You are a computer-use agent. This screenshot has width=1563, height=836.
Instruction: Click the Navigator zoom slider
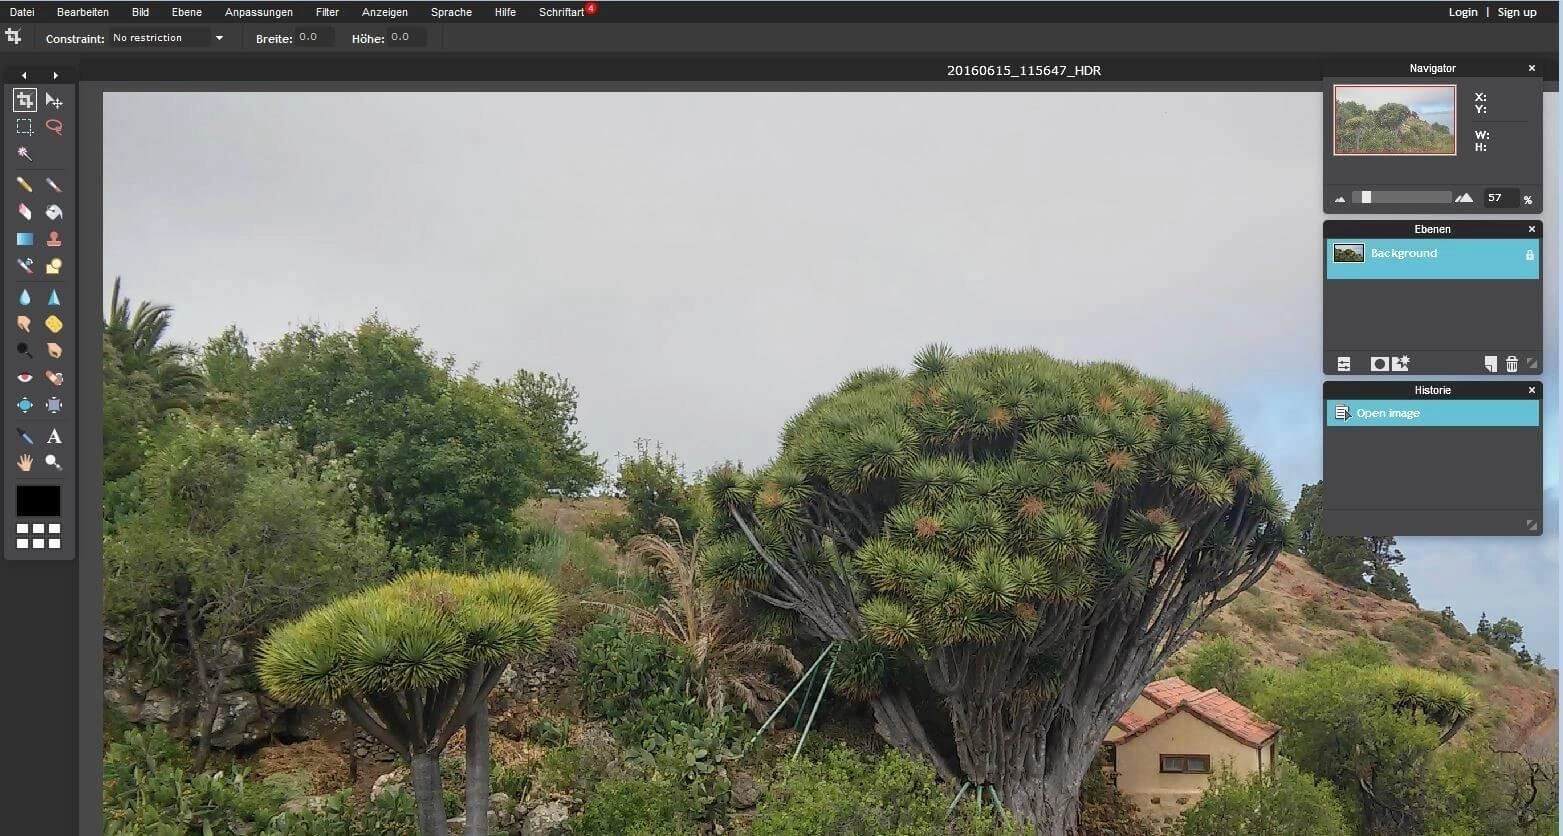point(1402,198)
